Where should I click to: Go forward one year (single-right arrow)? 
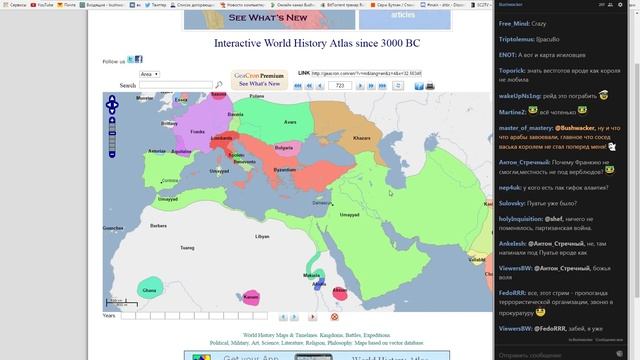[x=360, y=86]
